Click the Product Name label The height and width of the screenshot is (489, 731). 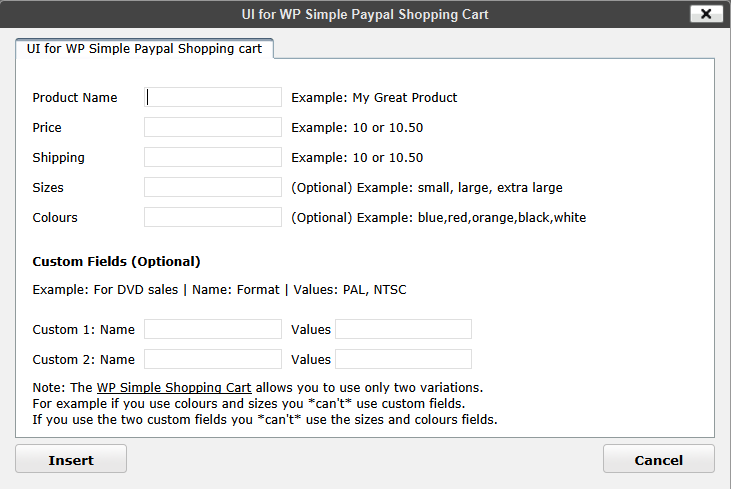tap(75, 97)
